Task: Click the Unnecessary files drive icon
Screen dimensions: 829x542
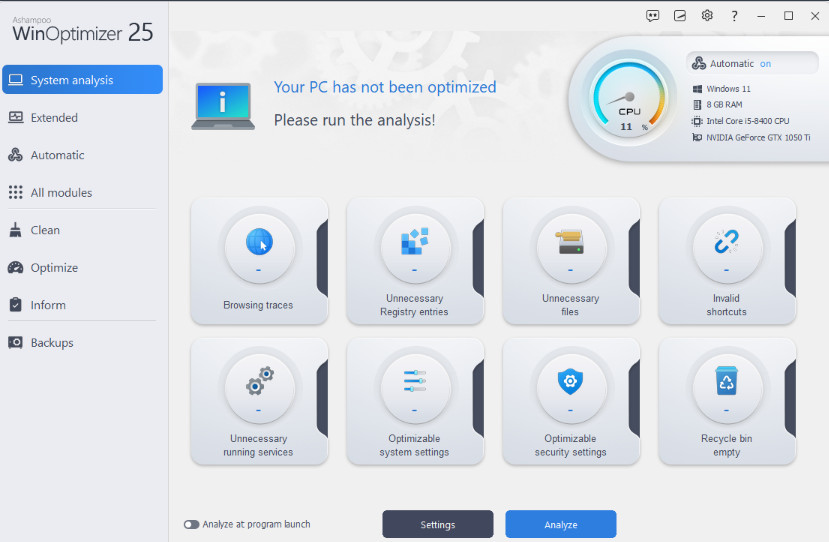Action: pos(570,242)
